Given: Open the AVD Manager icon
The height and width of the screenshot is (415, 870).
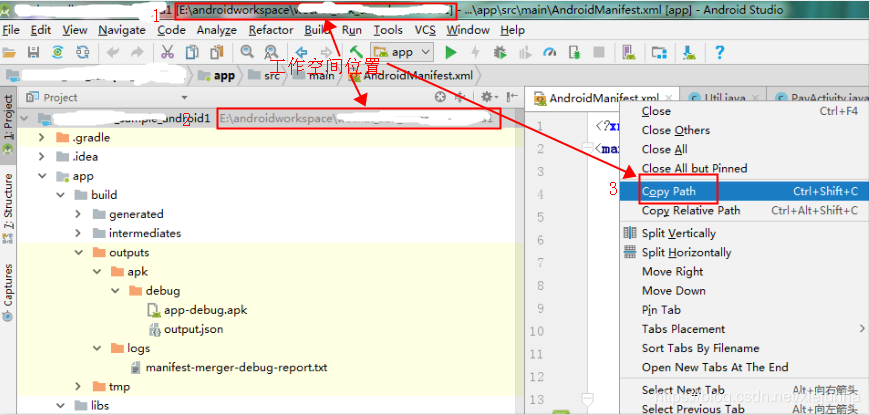Looking at the screenshot, I should (629, 53).
